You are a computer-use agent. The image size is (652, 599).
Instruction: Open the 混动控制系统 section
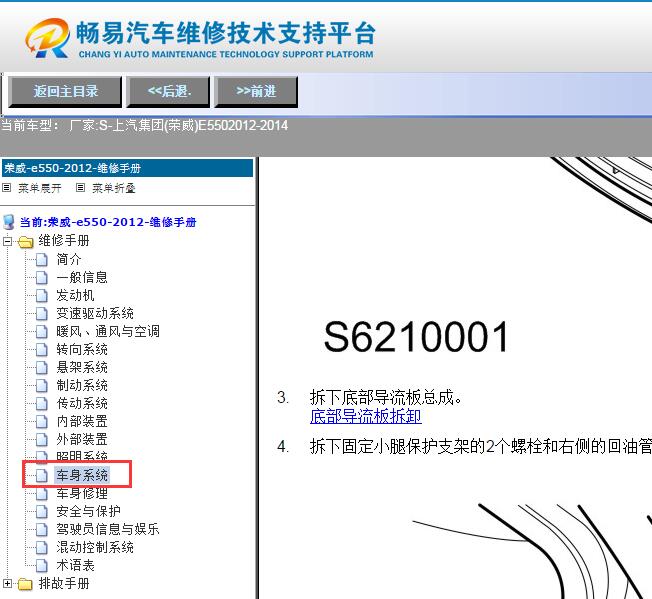(x=95, y=547)
